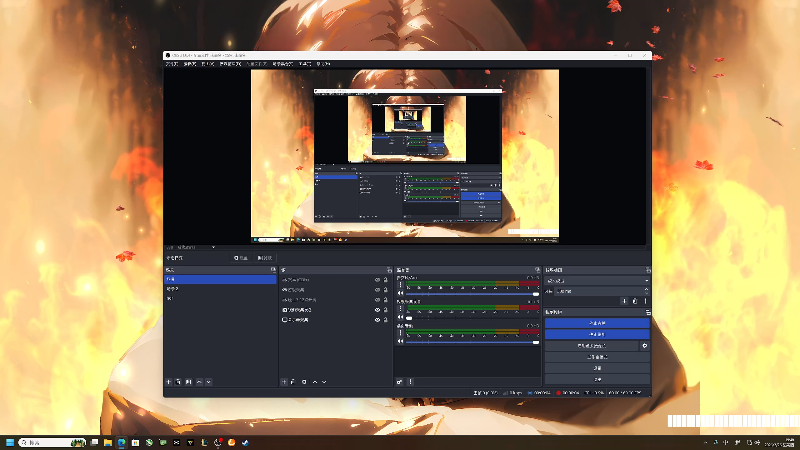
Task: Open source properties gear in the Sources toolbar
Action: [304, 382]
